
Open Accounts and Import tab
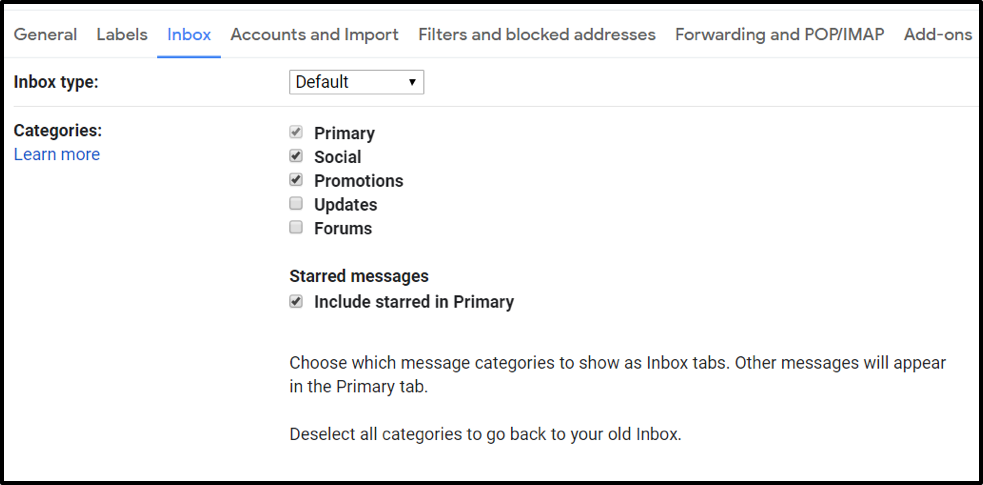tap(314, 34)
